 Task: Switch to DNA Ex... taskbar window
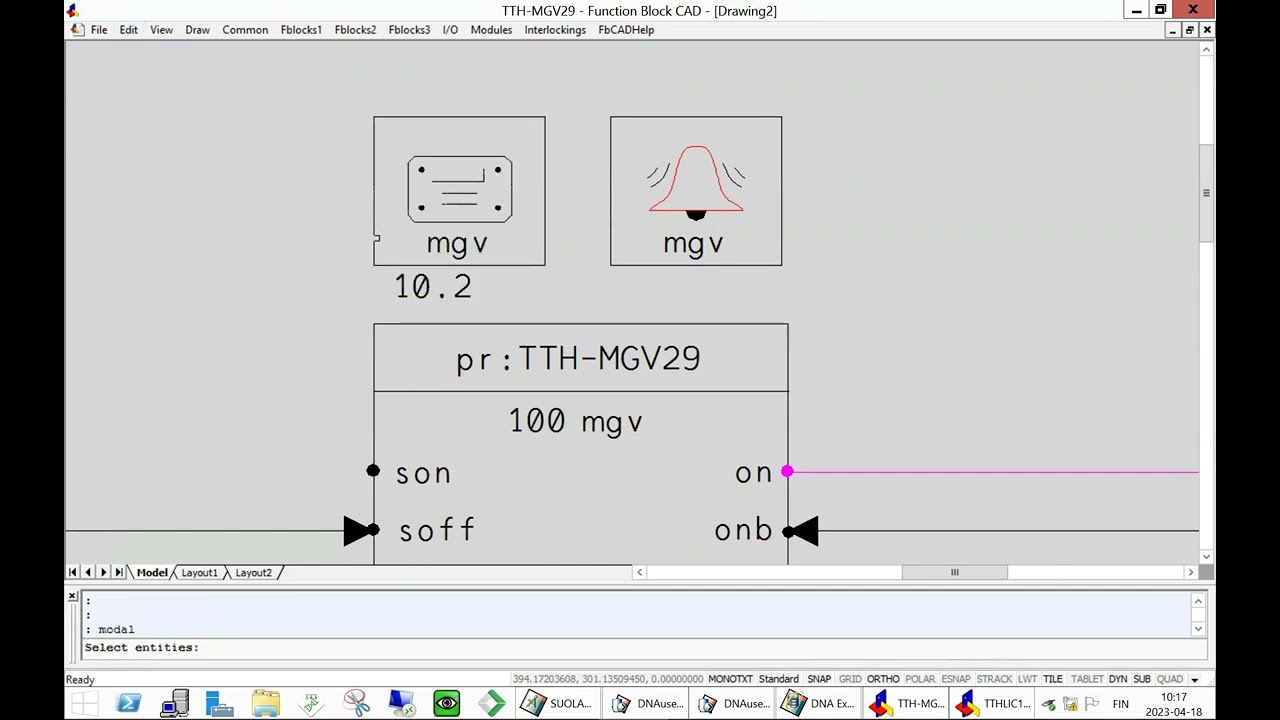[818, 704]
